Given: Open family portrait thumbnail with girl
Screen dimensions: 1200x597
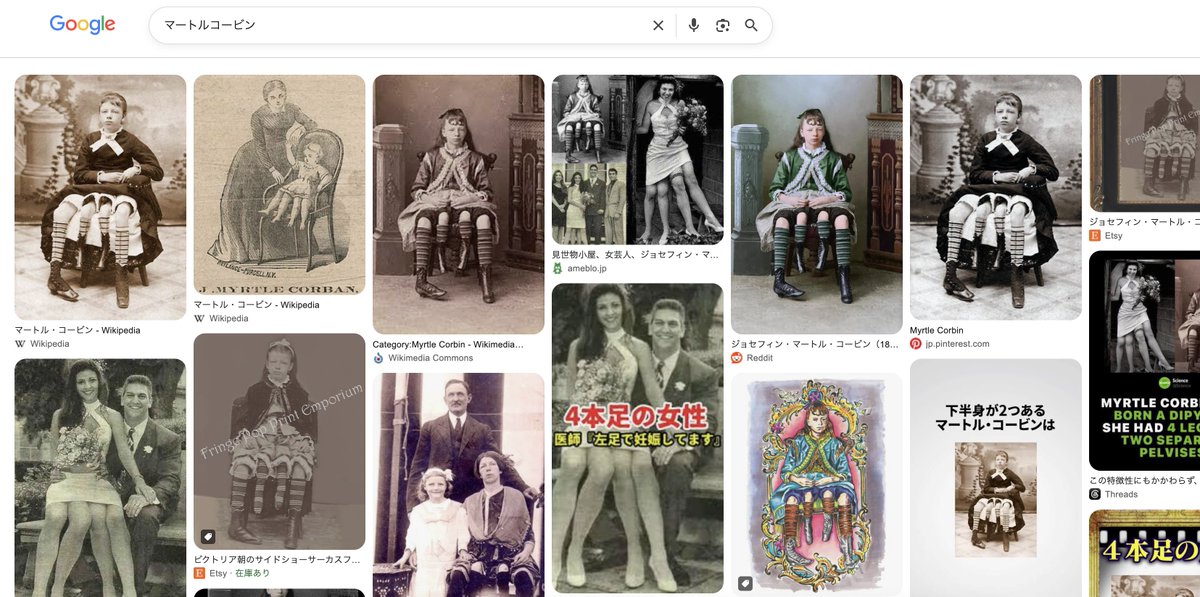Looking at the screenshot, I should (x=458, y=485).
